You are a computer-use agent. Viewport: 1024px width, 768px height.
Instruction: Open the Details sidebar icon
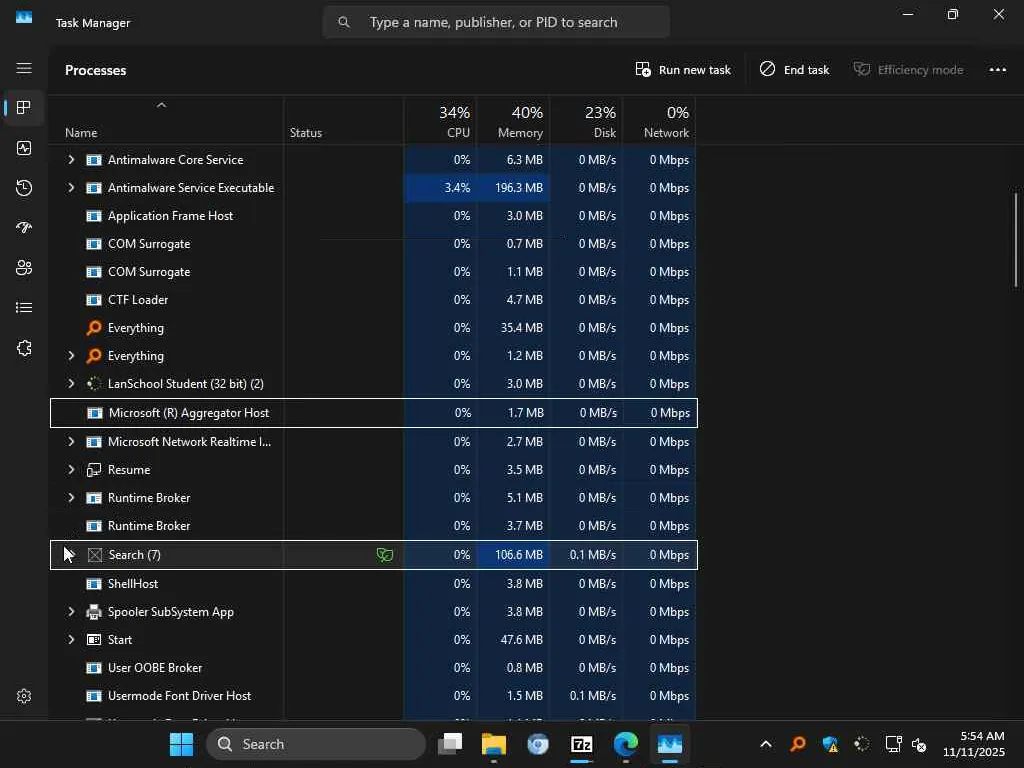pos(24,308)
